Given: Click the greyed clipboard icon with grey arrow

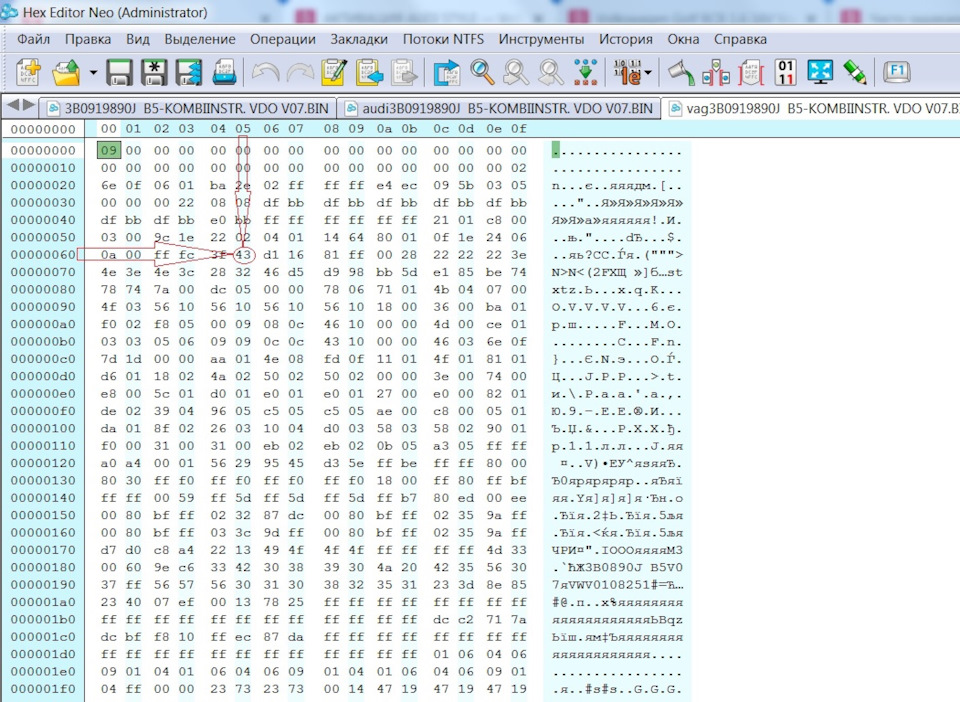Looking at the screenshot, I should click(404, 72).
